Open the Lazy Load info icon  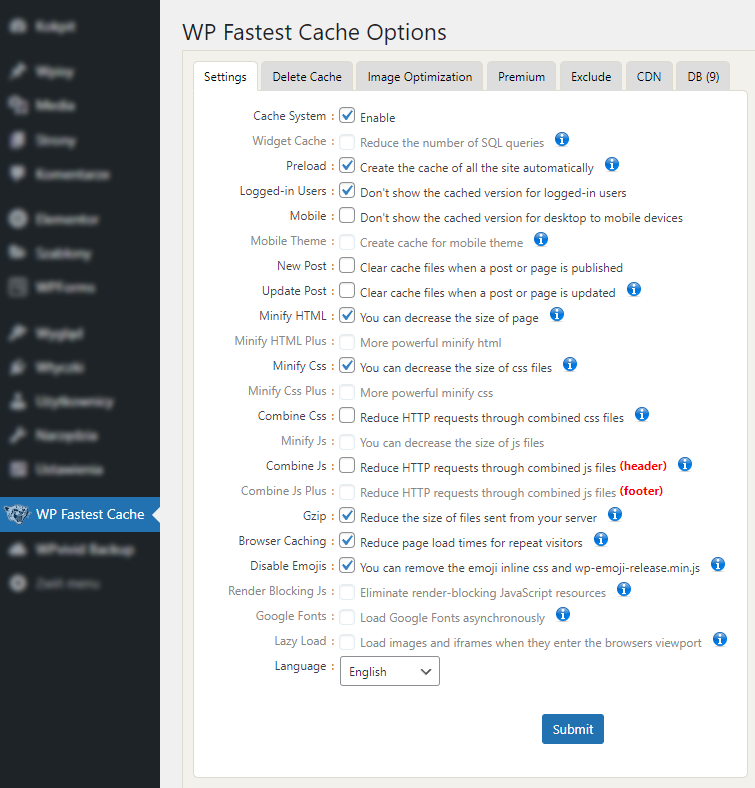[720, 640]
